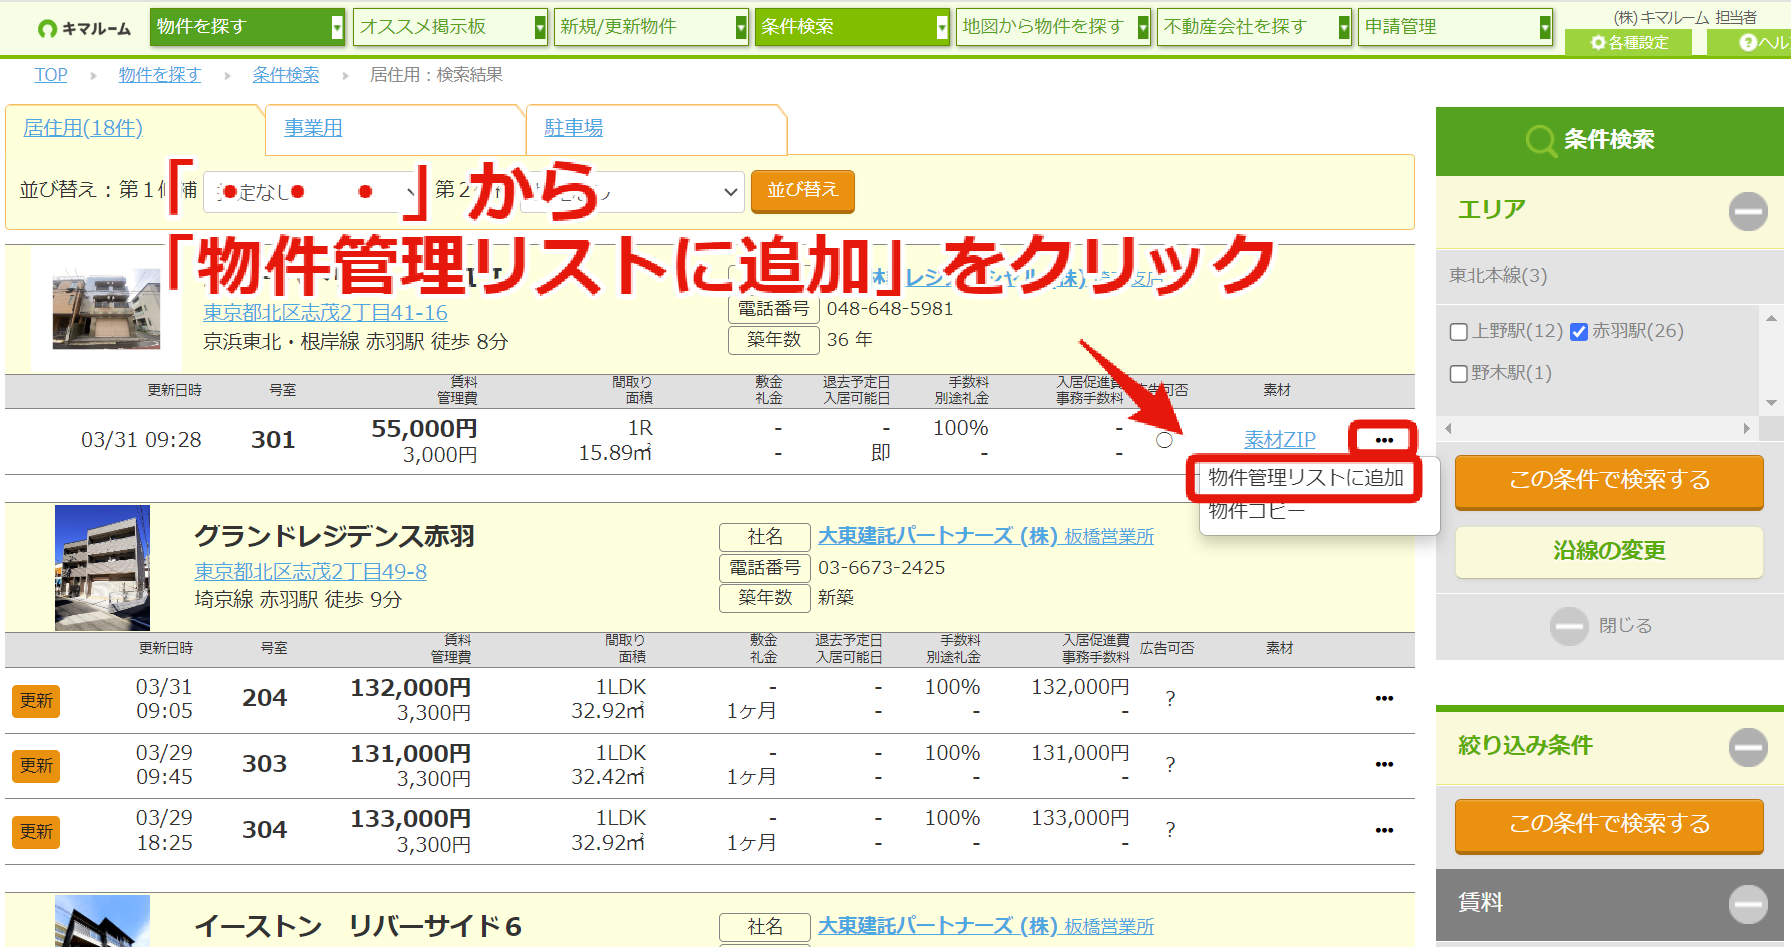Click the 132,000円 rent of room 204
This screenshot has width=1791, height=947.
(410, 688)
